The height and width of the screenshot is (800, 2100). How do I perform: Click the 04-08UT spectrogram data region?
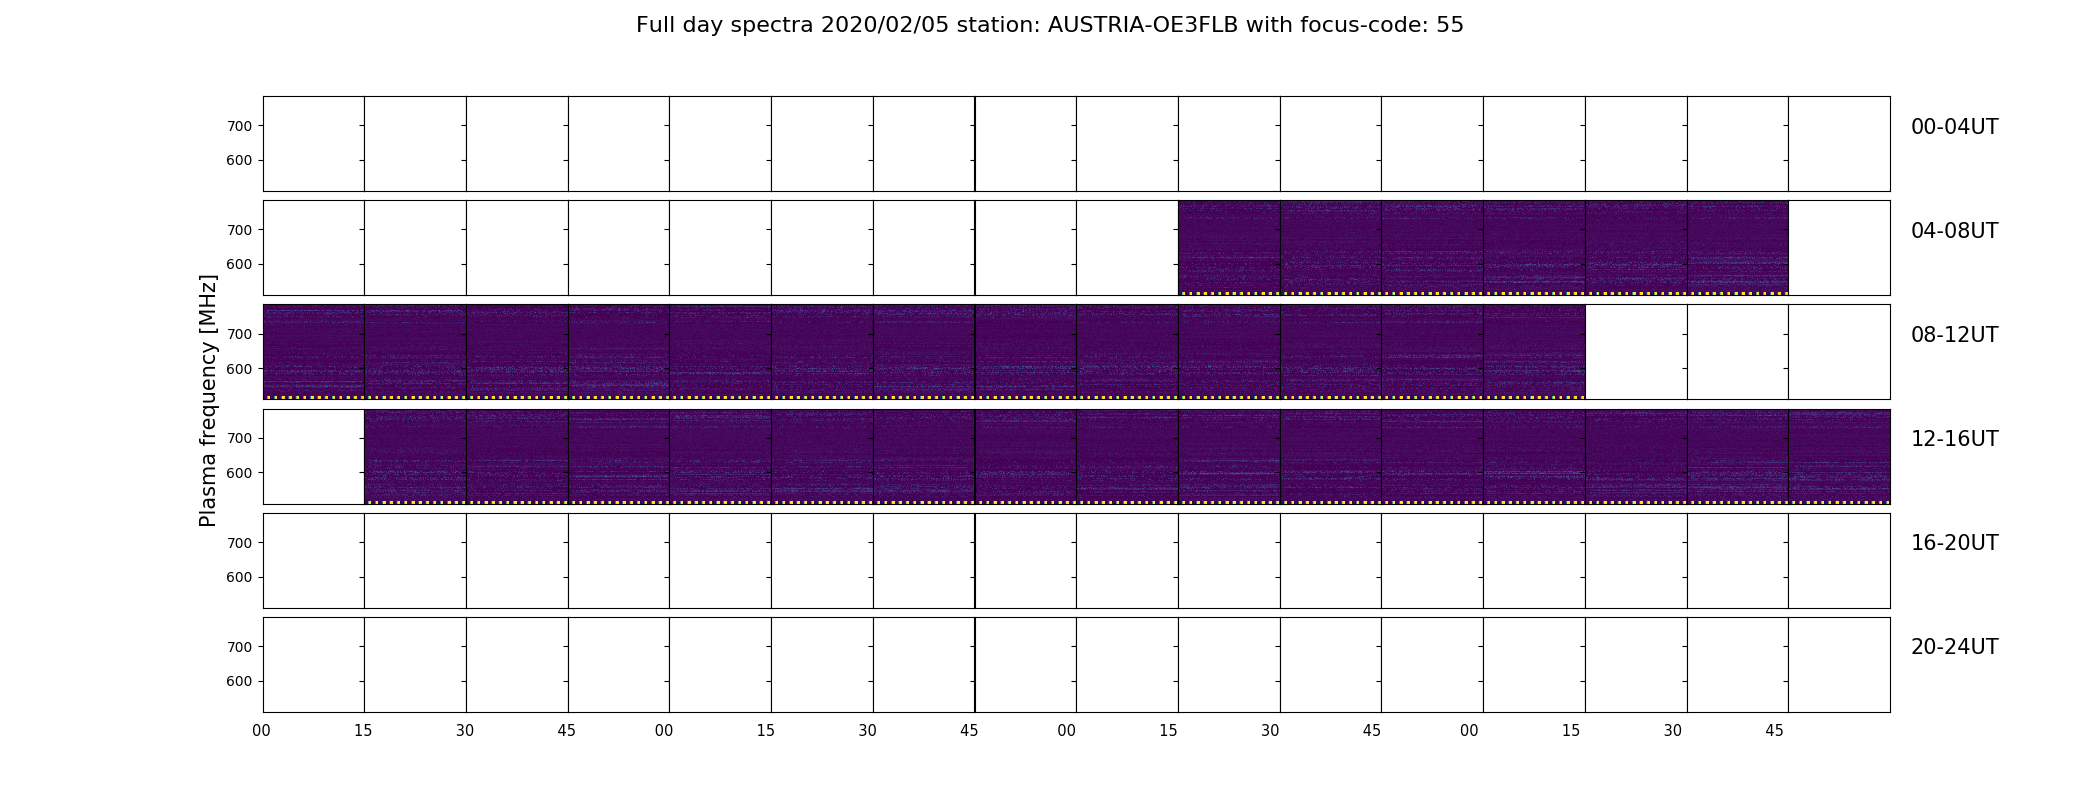[x=1483, y=248]
